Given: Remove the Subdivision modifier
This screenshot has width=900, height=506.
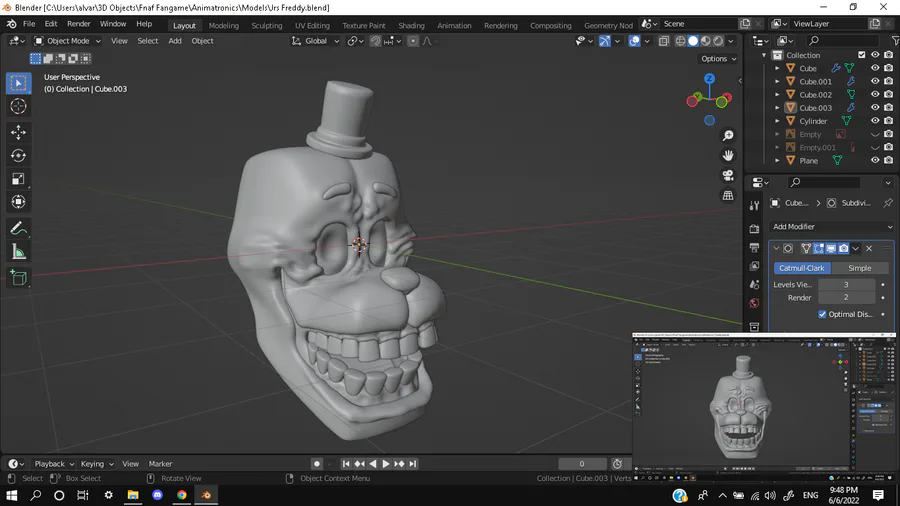Looking at the screenshot, I should click(x=869, y=248).
